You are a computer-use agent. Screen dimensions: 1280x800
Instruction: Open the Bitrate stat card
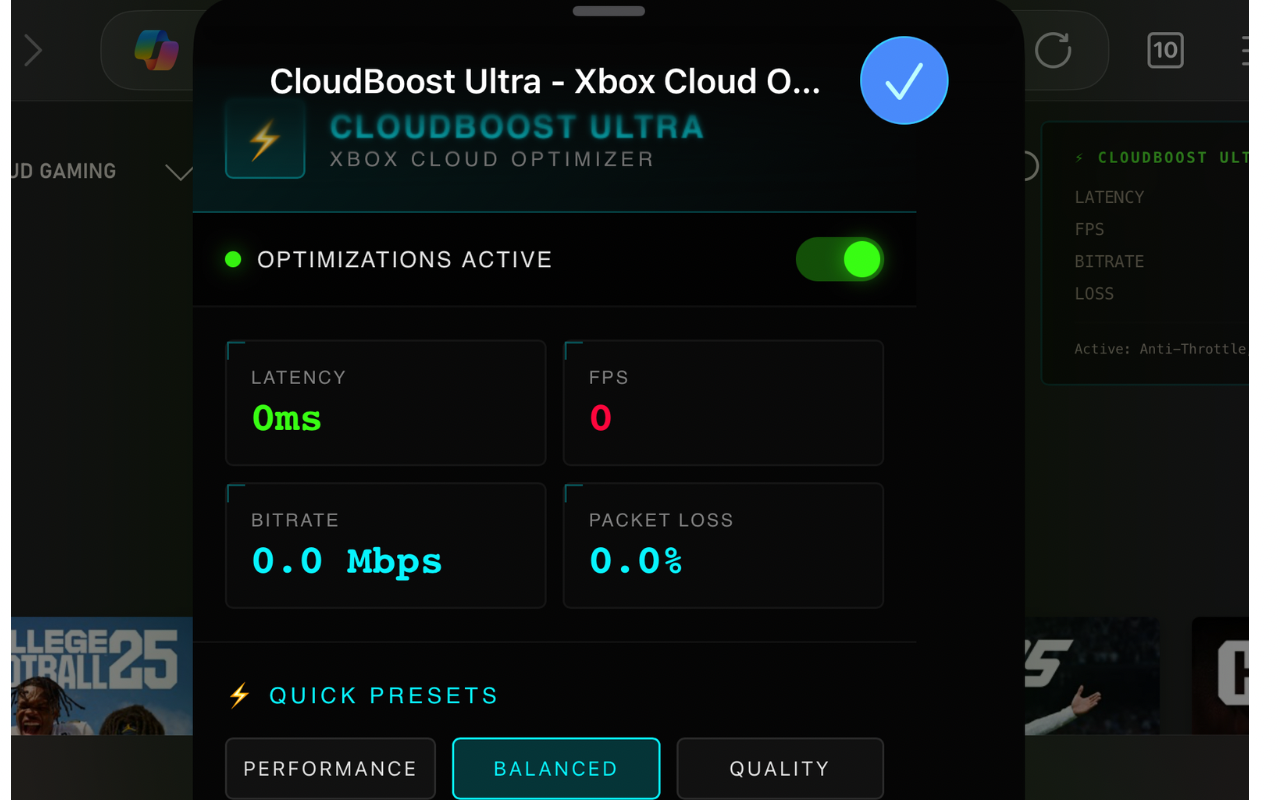[x=386, y=546]
